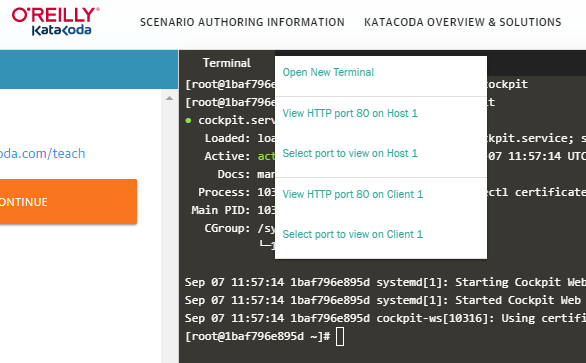Open Katacoda Overview & Solutions menu
The height and width of the screenshot is (363, 586).
click(463, 22)
